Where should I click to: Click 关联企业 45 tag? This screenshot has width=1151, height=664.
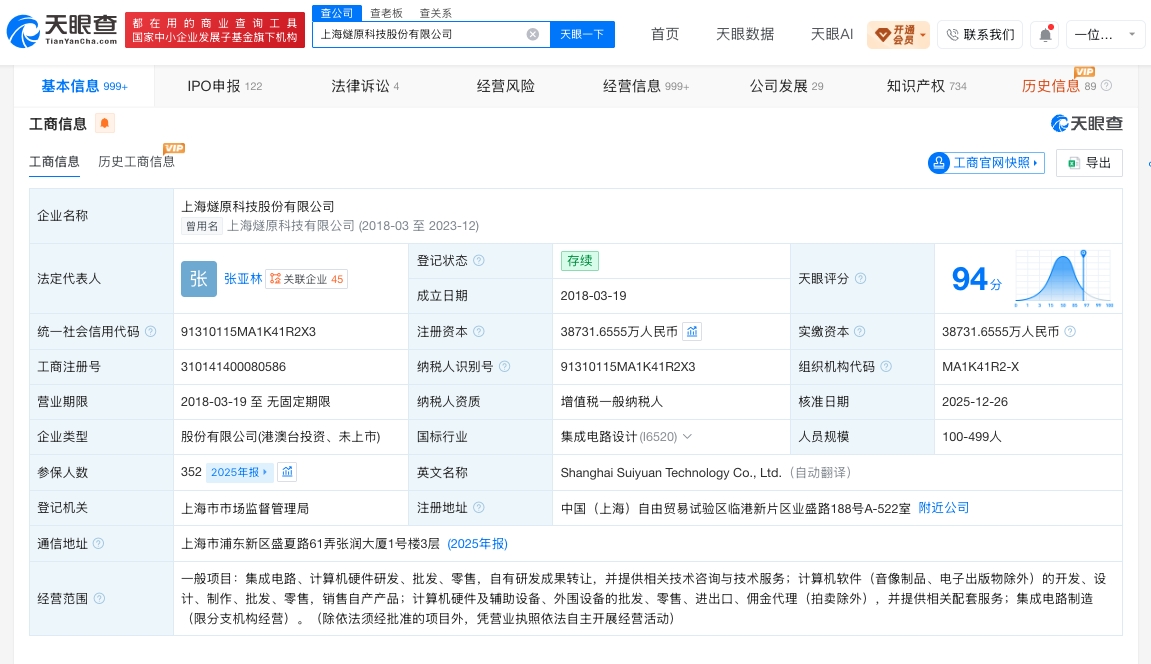pyautogui.click(x=306, y=279)
